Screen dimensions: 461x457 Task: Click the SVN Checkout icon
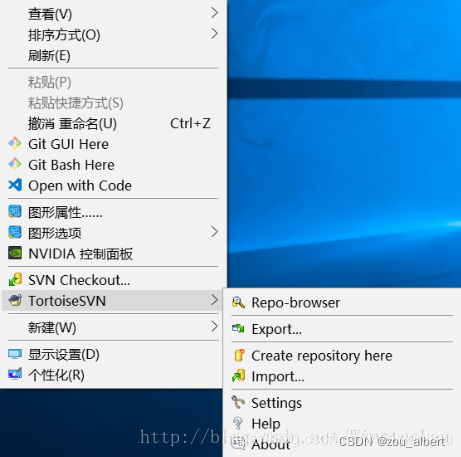pos(15,280)
